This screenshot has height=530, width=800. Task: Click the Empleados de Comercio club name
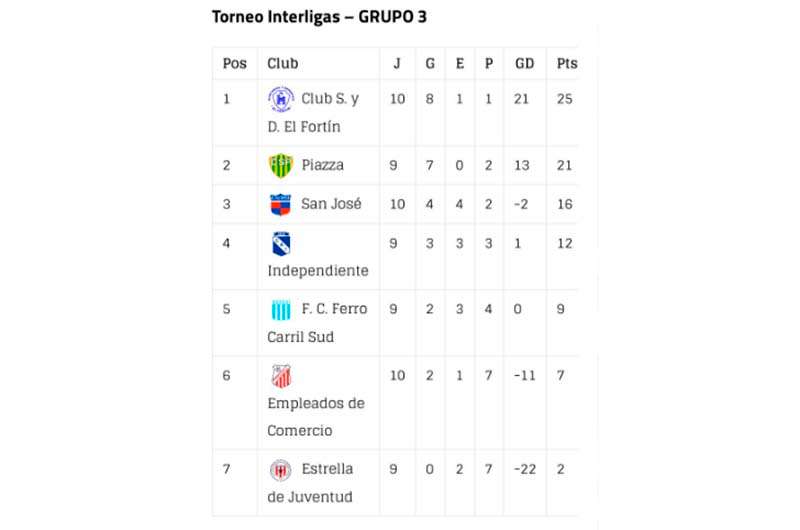(316, 417)
